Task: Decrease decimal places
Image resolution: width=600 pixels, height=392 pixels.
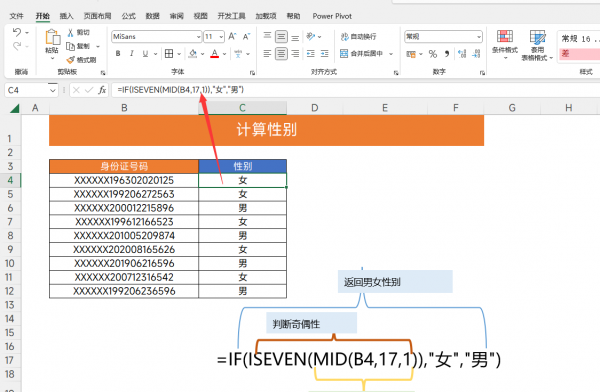Action: [476, 54]
